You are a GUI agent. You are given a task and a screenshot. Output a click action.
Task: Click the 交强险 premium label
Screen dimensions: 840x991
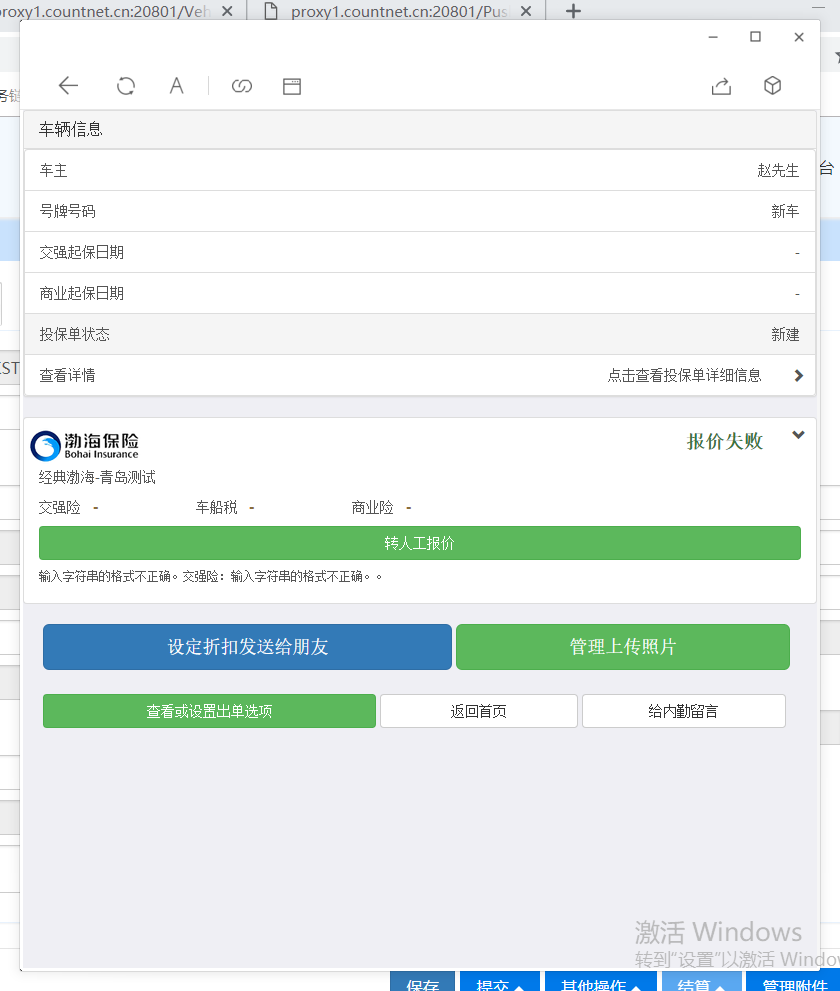59,508
